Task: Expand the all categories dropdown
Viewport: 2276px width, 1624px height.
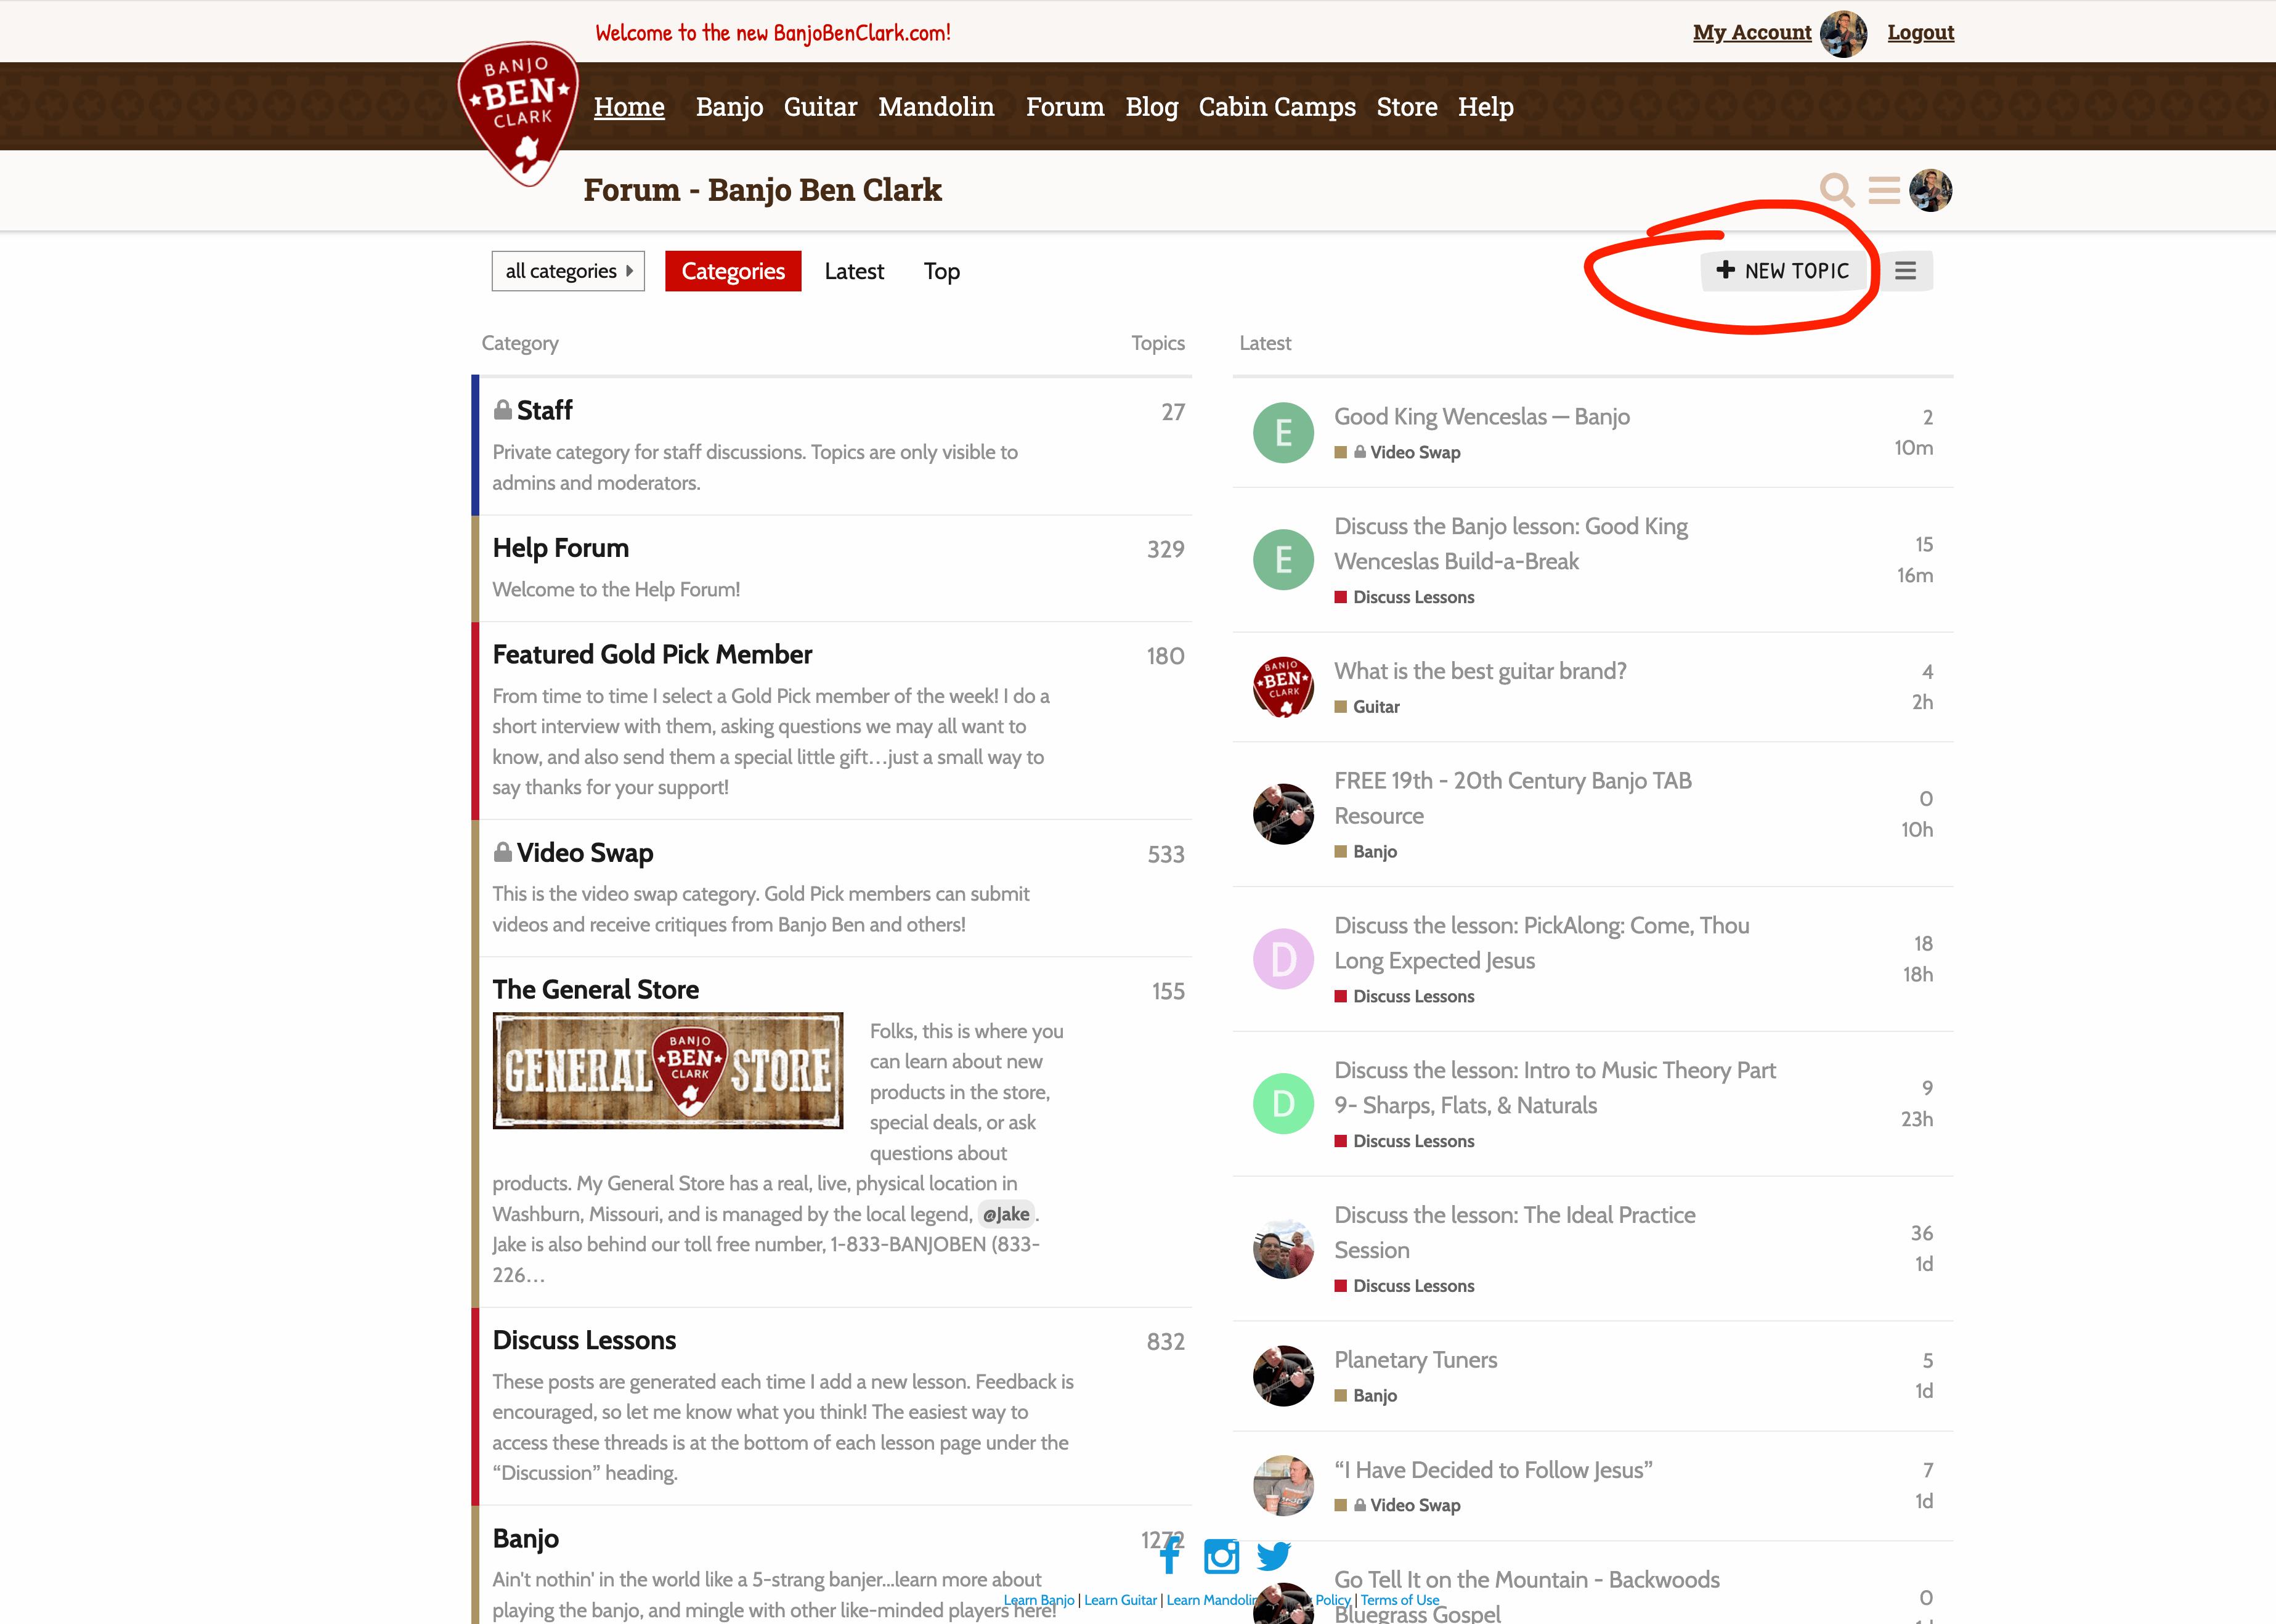Action: (x=568, y=271)
